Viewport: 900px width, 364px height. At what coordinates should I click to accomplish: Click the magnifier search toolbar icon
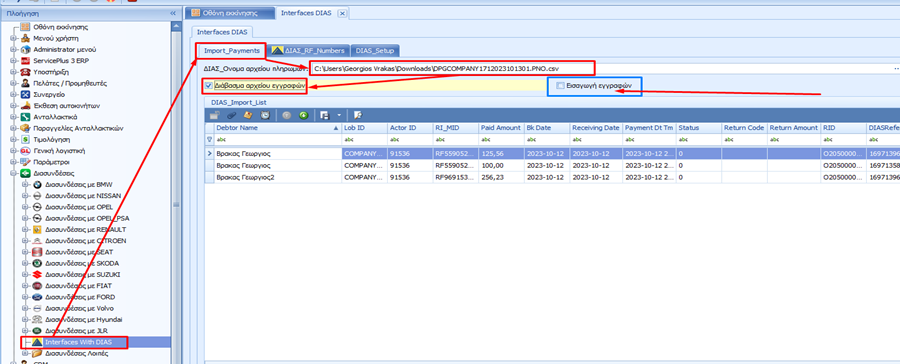tap(357, 115)
